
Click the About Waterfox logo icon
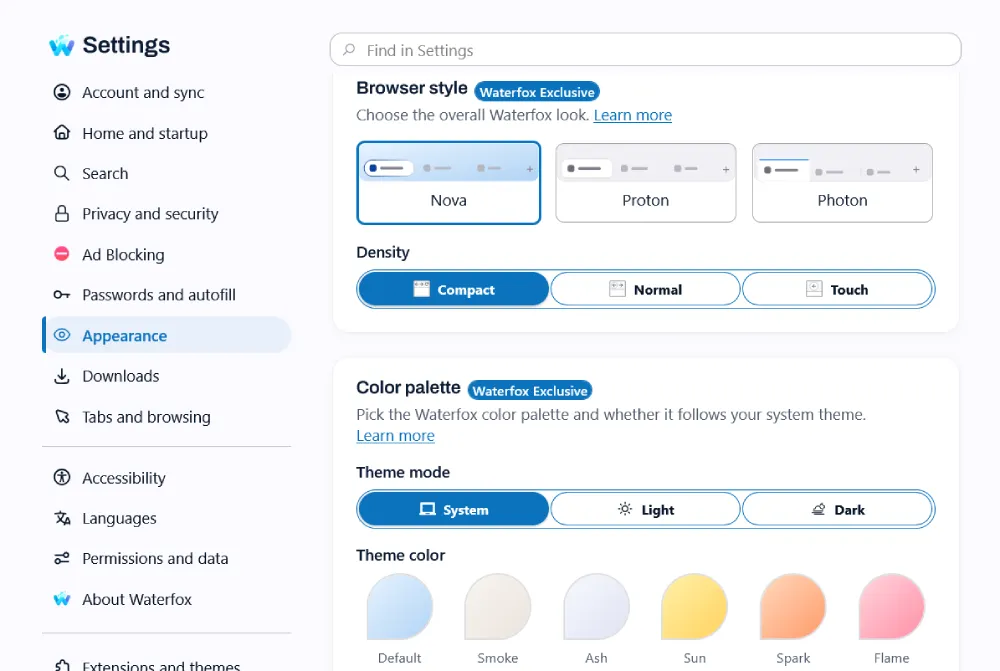click(62, 599)
